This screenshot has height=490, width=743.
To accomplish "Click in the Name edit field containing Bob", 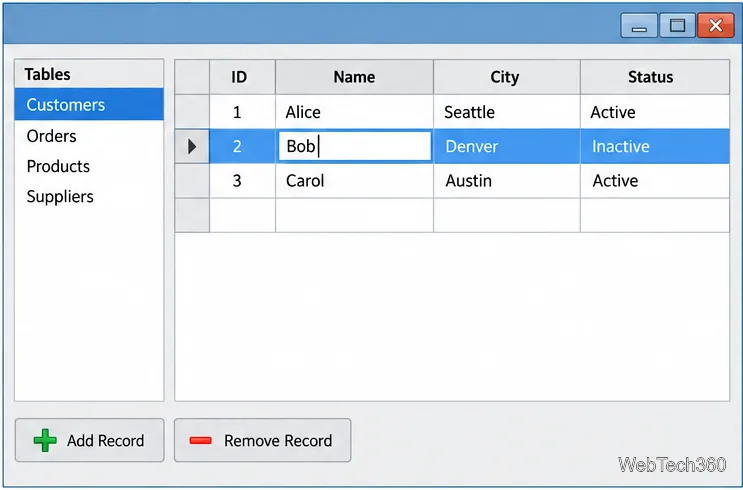I will point(354,146).
